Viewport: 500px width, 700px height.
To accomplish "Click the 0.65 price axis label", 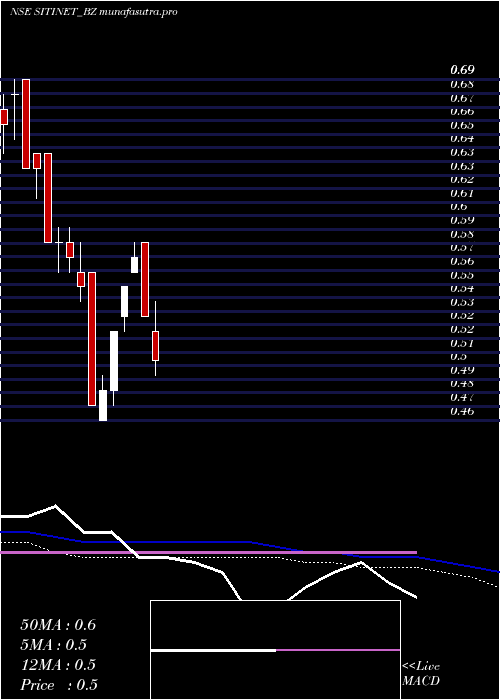I will pyautogui.click(x=462, y=125).
